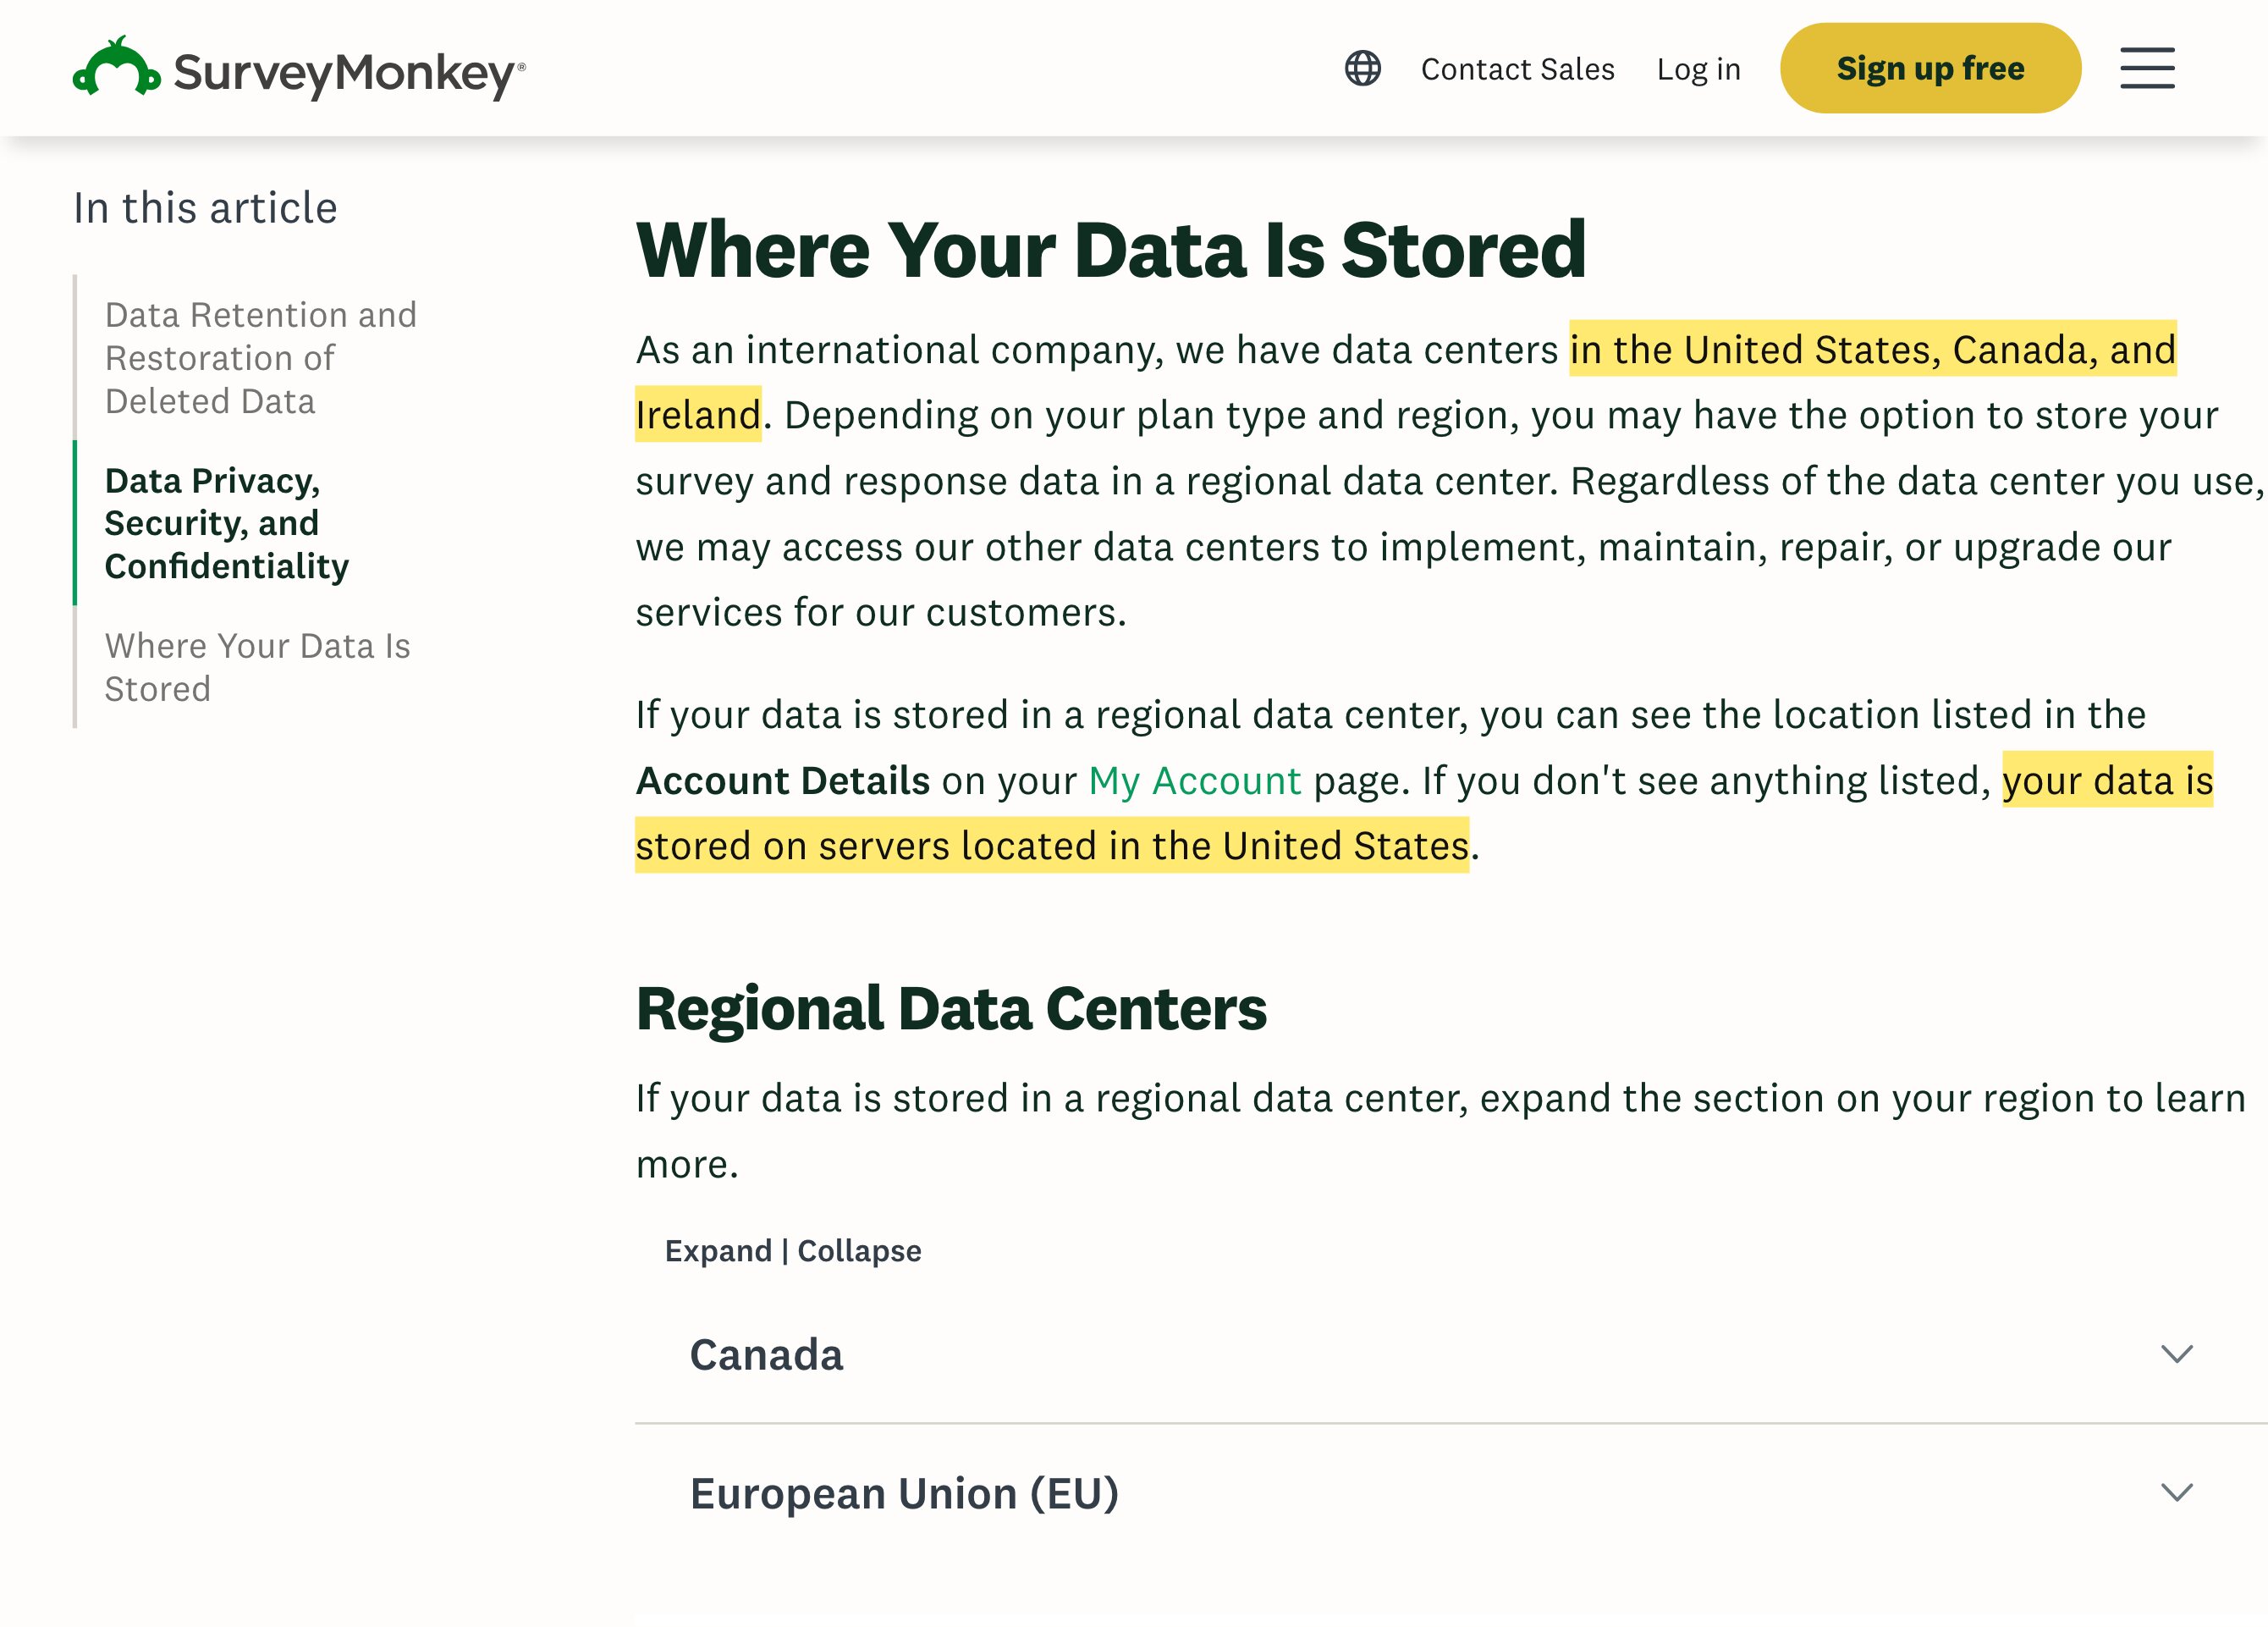The width and height of the screenshot is (2268, 1627).
Task: Click Expand to open all sections
Action: [x=718, y=1250]
